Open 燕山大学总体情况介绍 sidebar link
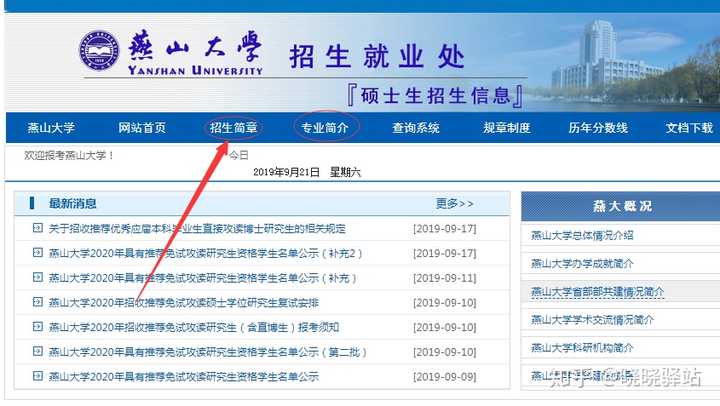The height and width of the screenshot is (406, 720). pos(582,236)
